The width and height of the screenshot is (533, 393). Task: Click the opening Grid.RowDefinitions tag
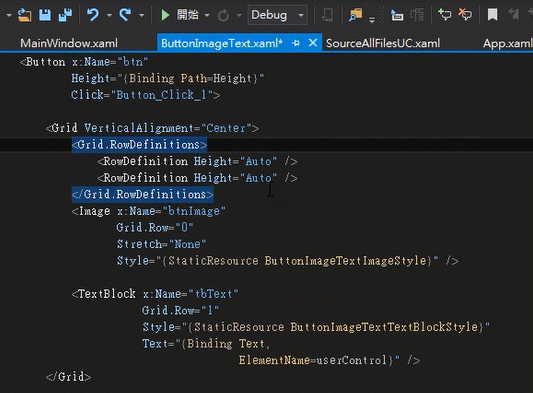pos(139,145)
